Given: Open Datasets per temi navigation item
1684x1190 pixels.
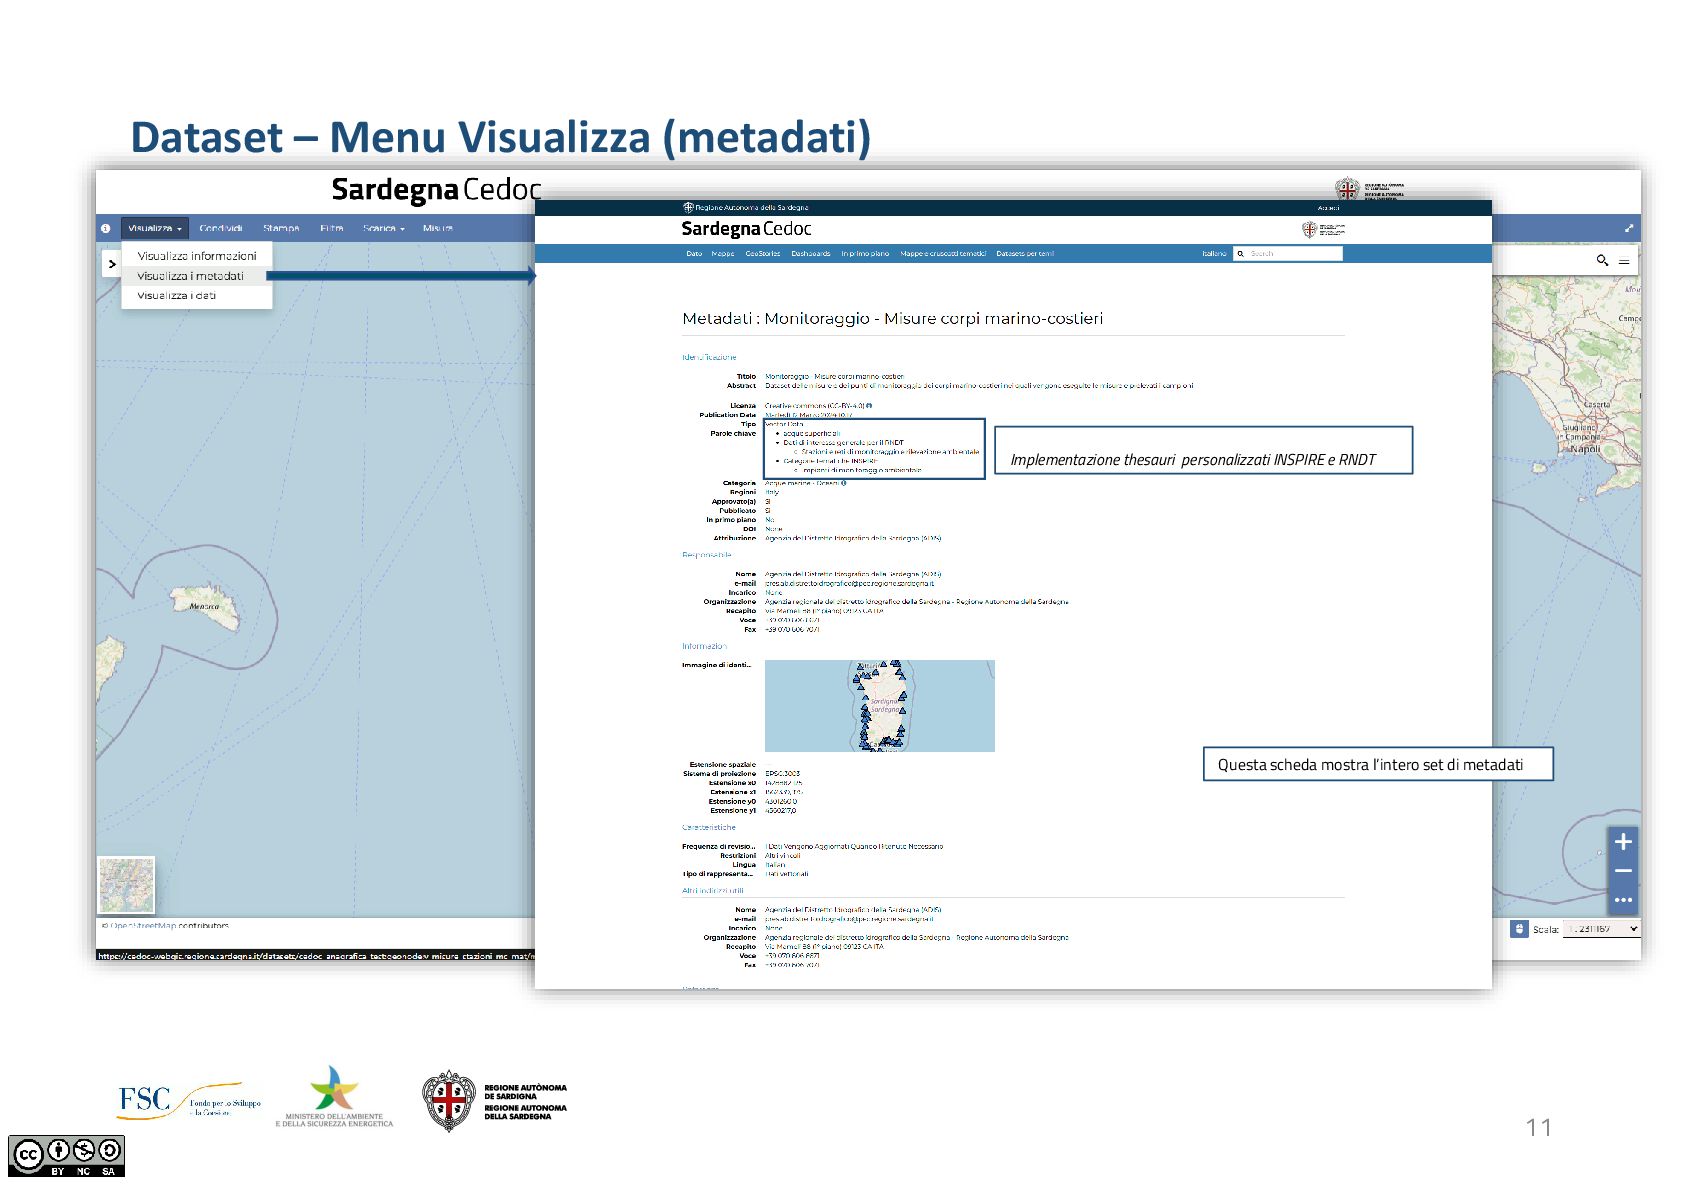Looking at the screenshot, I should coord(1025,254).
